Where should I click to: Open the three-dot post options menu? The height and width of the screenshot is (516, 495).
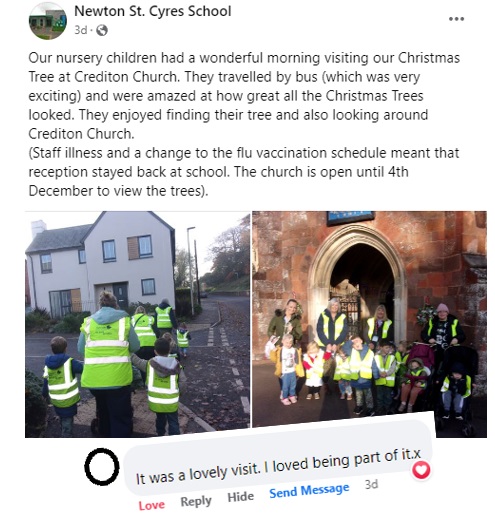pyautogui.click(x=456, y=19)
